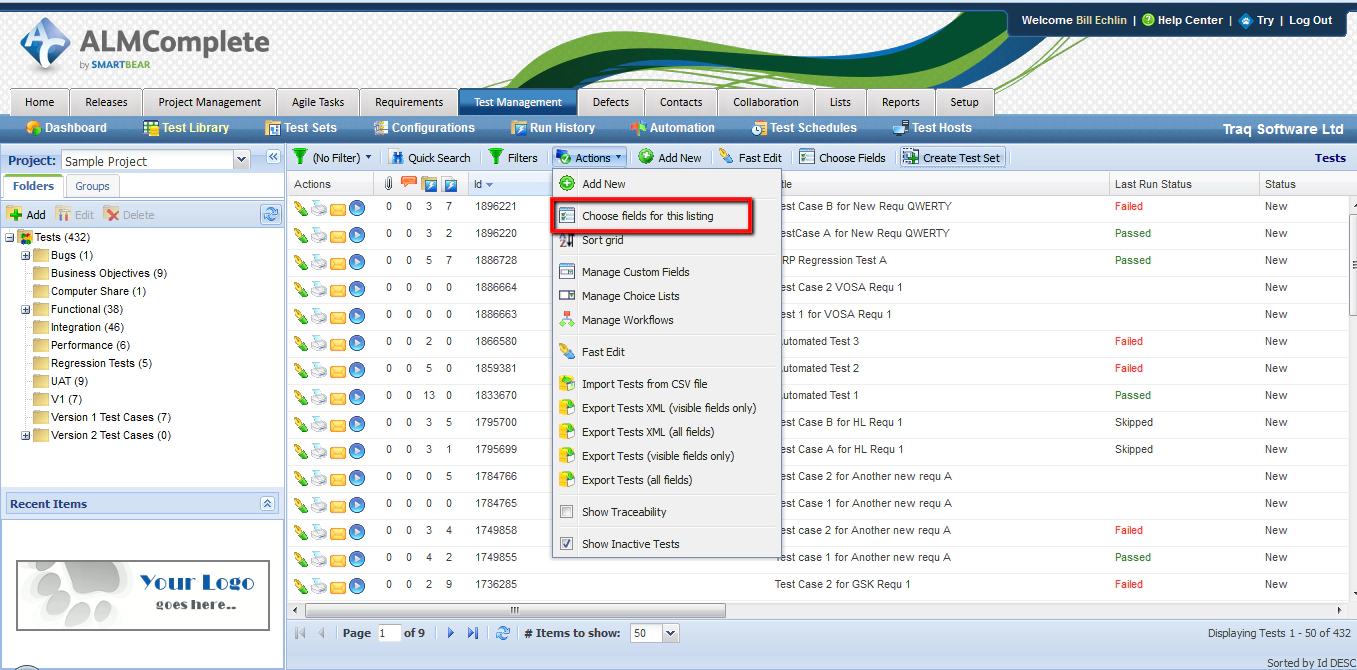
Task: Click the Create Test Set button
Action: coord(952,158)
